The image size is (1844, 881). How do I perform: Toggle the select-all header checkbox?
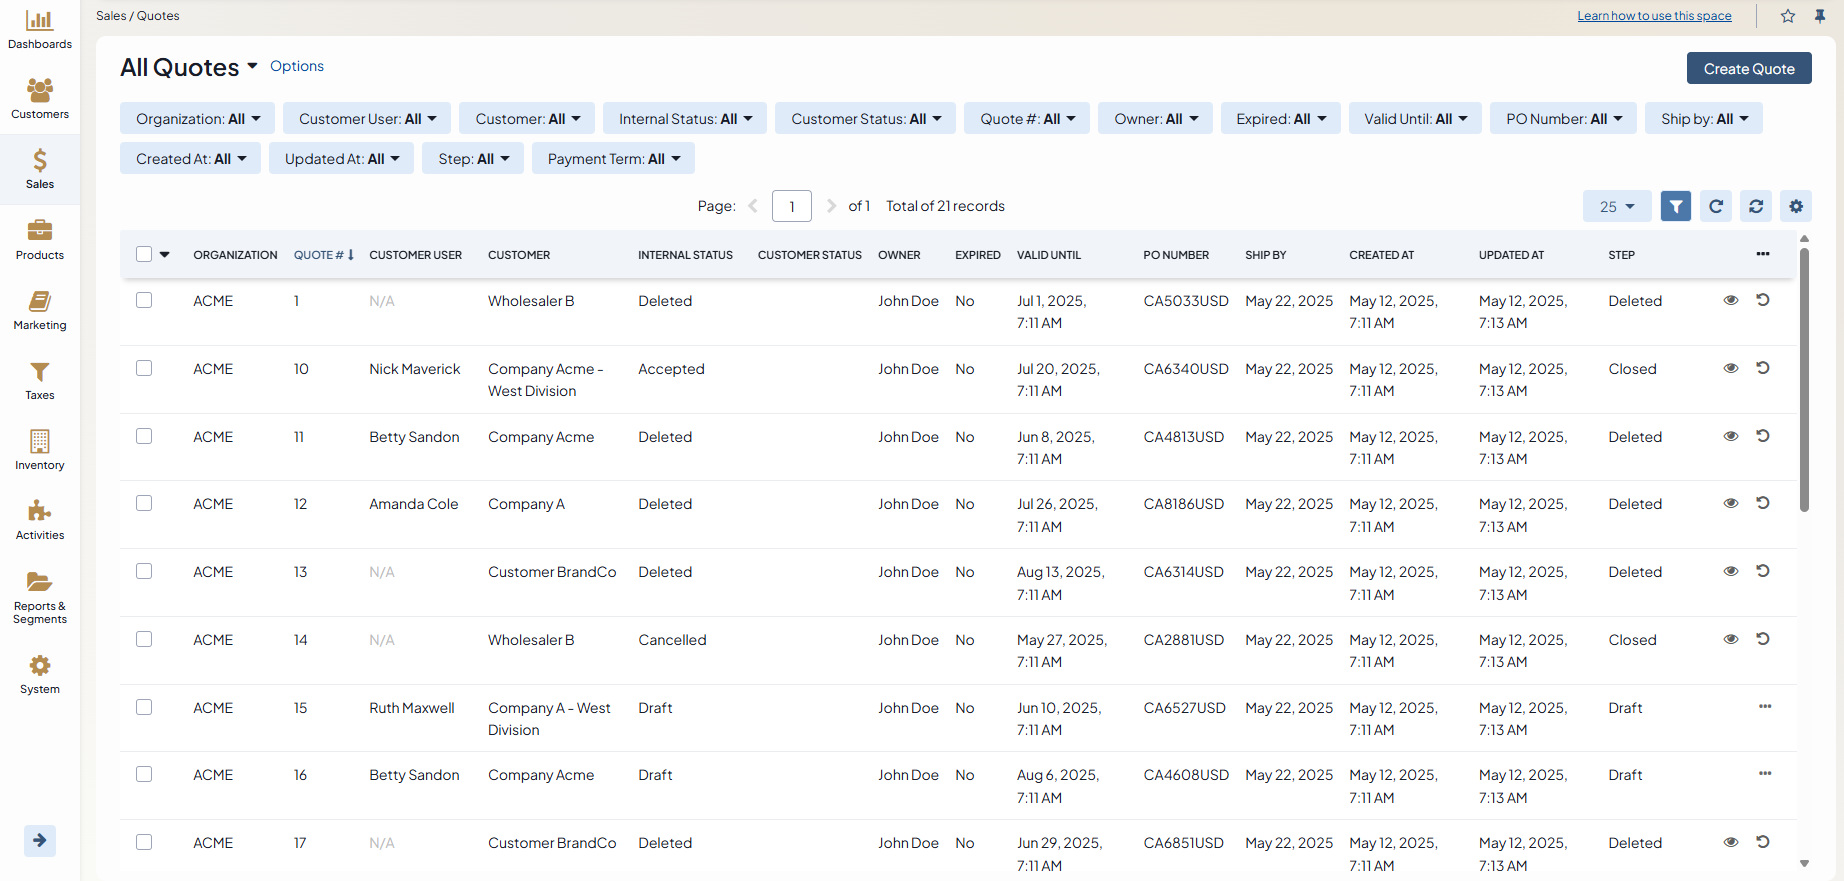click(x=144, y=254)
